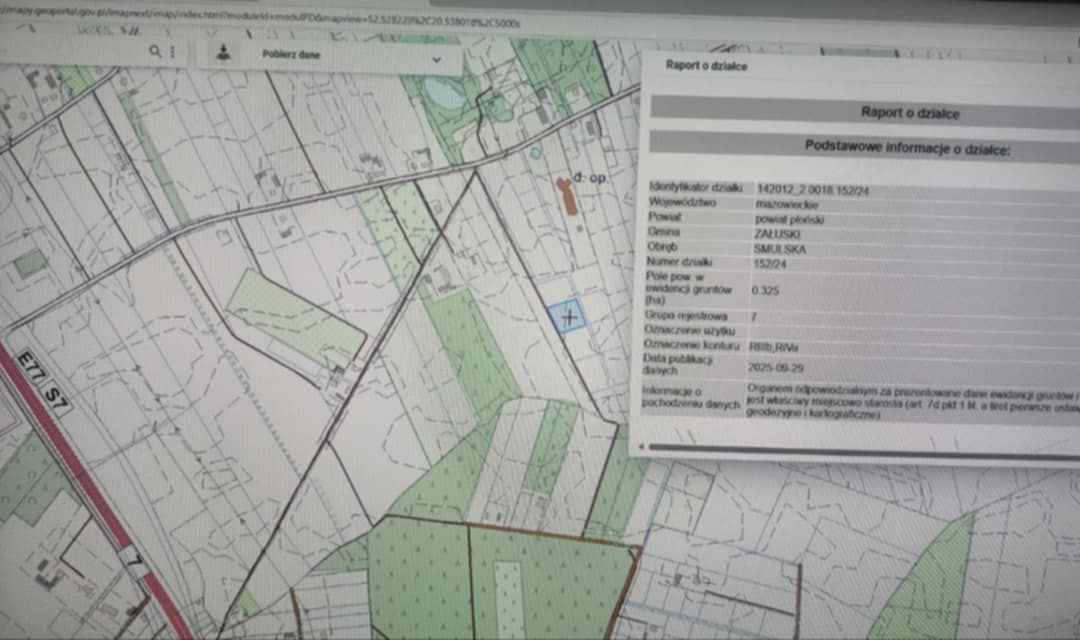Expand the Pobierz dane dropdown chevron
Viewport: 1080px width, 640px height.
point(436,59)
